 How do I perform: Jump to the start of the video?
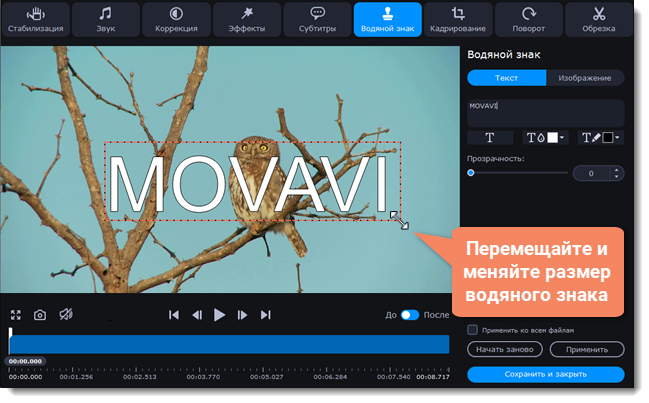coord(174,315)
